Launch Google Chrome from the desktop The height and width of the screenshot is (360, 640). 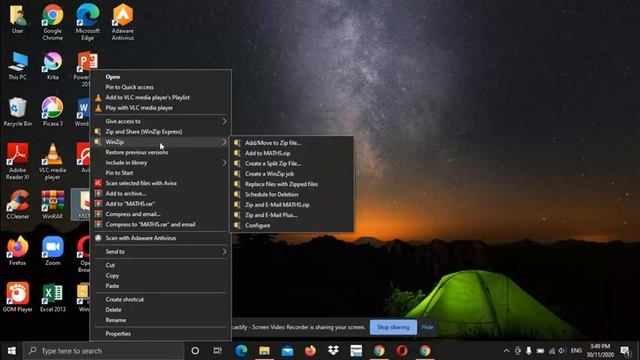point(53,22)
